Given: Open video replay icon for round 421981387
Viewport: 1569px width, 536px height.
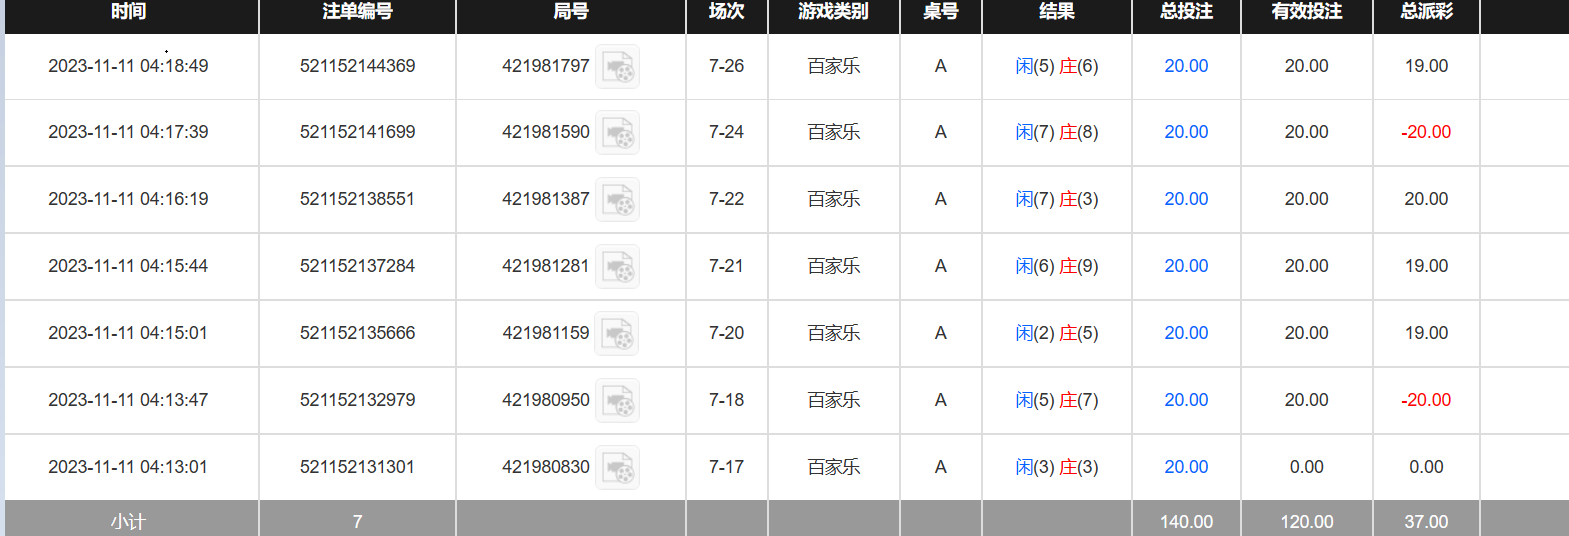Looking at the screenshot, I should click(x=617, y=199).
